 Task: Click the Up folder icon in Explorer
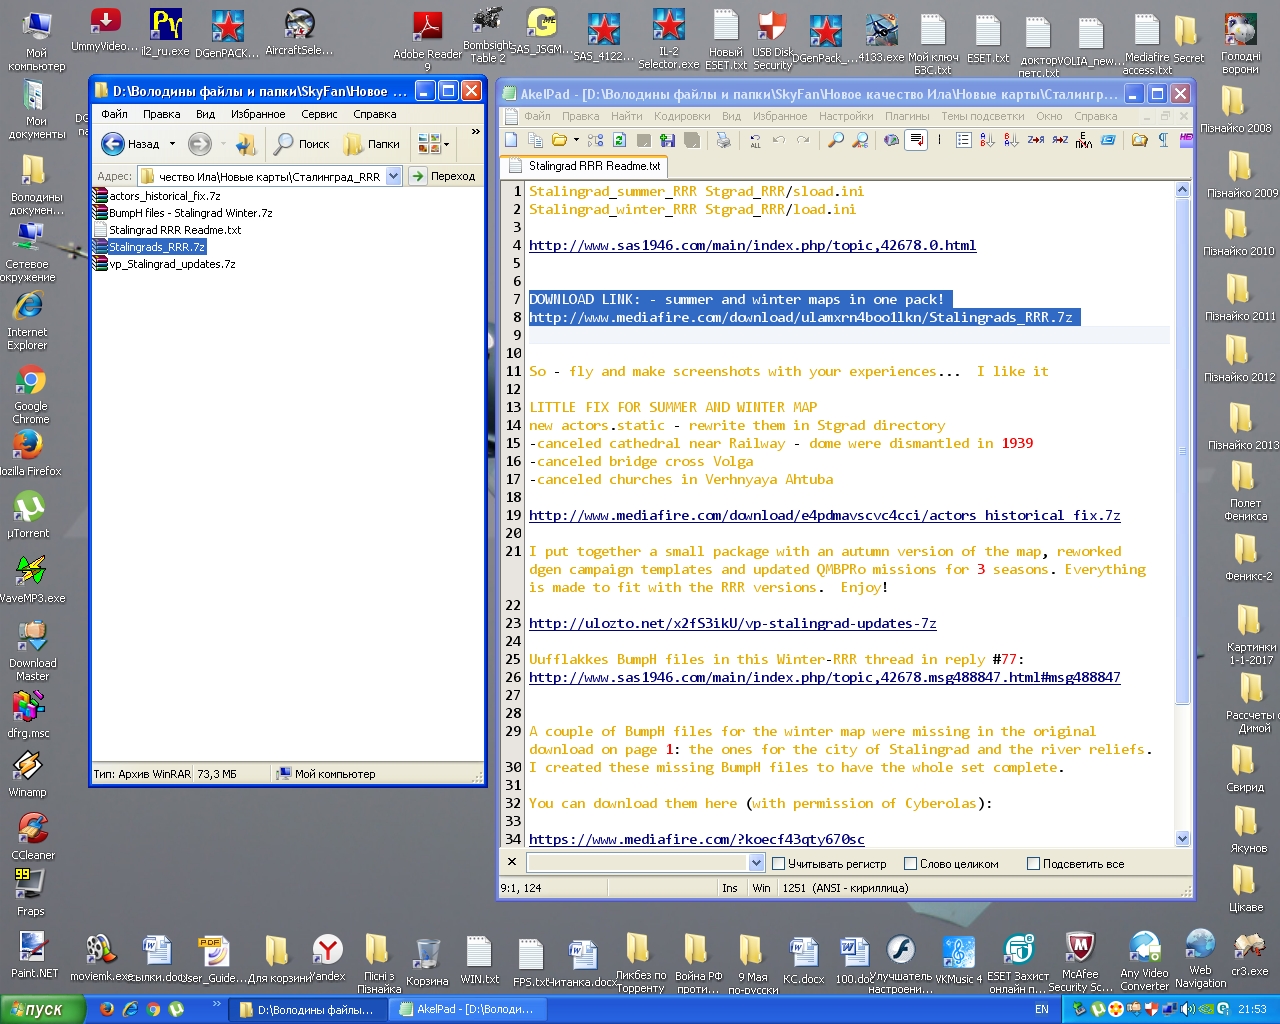tap(246, 144)
